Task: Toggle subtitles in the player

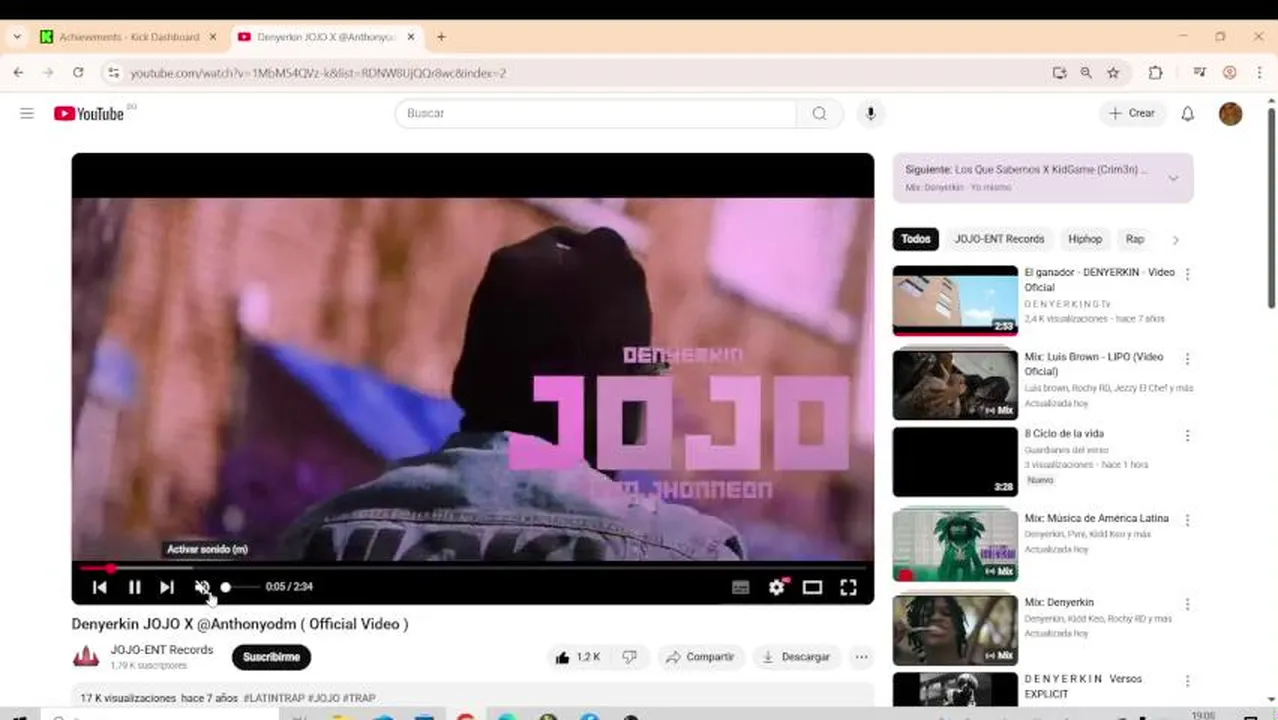Action: coord(740,588)
